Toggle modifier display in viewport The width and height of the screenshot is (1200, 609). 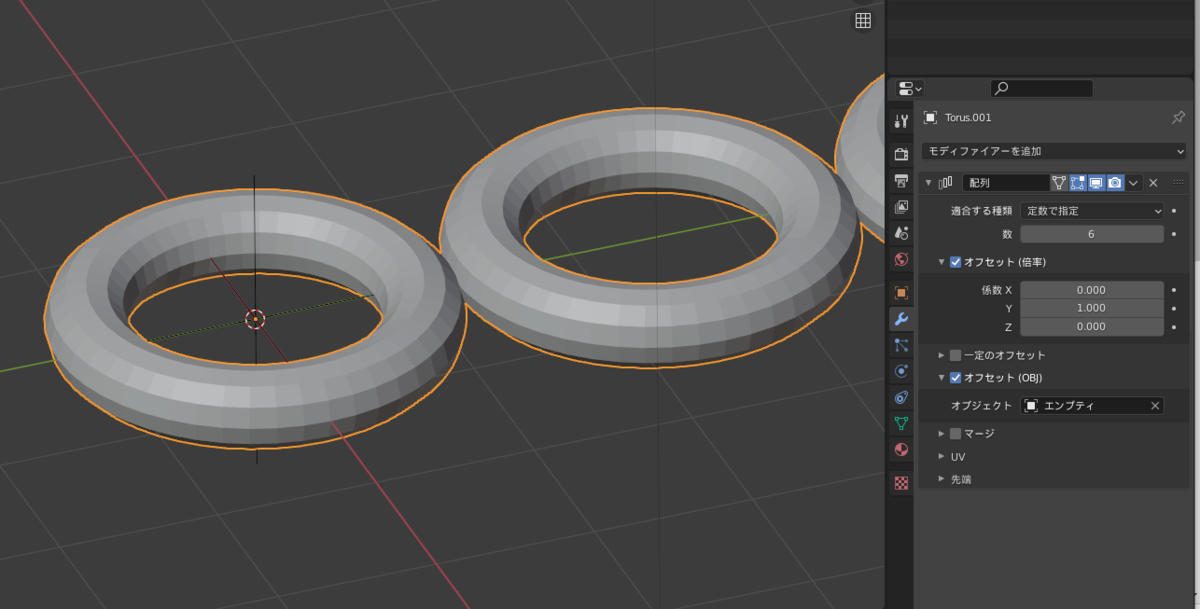(x=1096, y=183)
